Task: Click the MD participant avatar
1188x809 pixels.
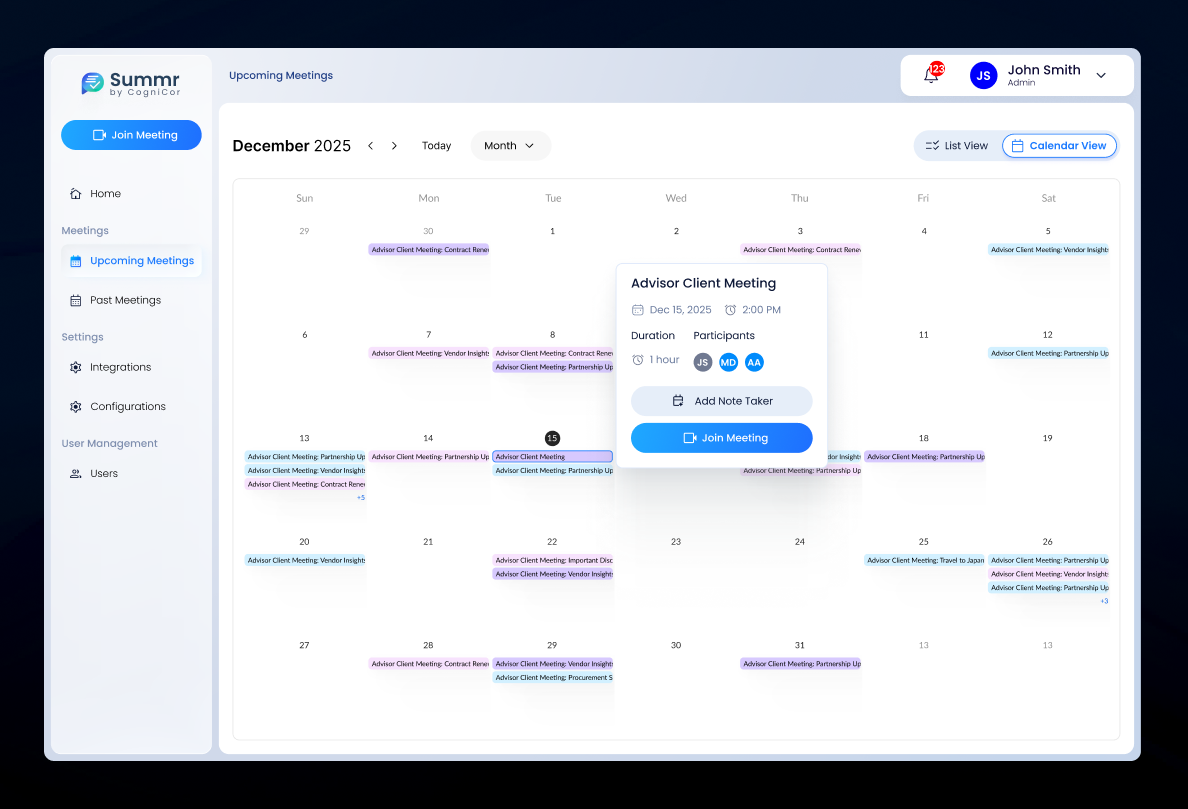Action: (728, 362)
